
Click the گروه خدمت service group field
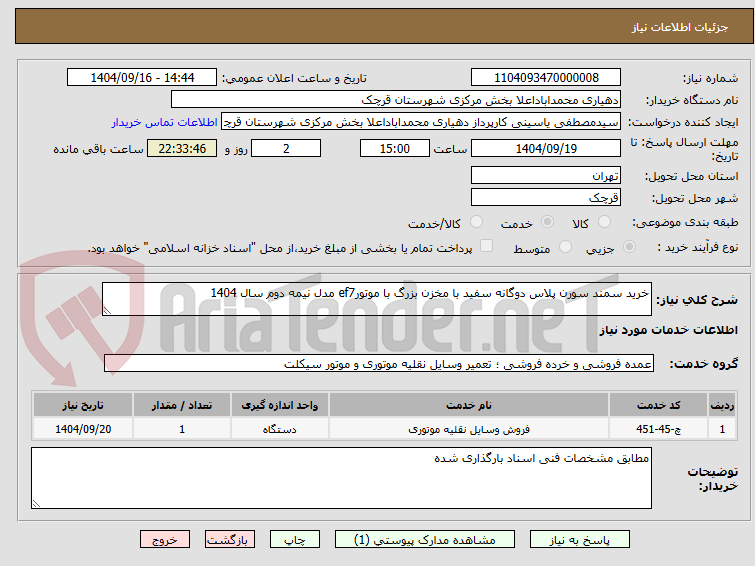click(379, 364)
